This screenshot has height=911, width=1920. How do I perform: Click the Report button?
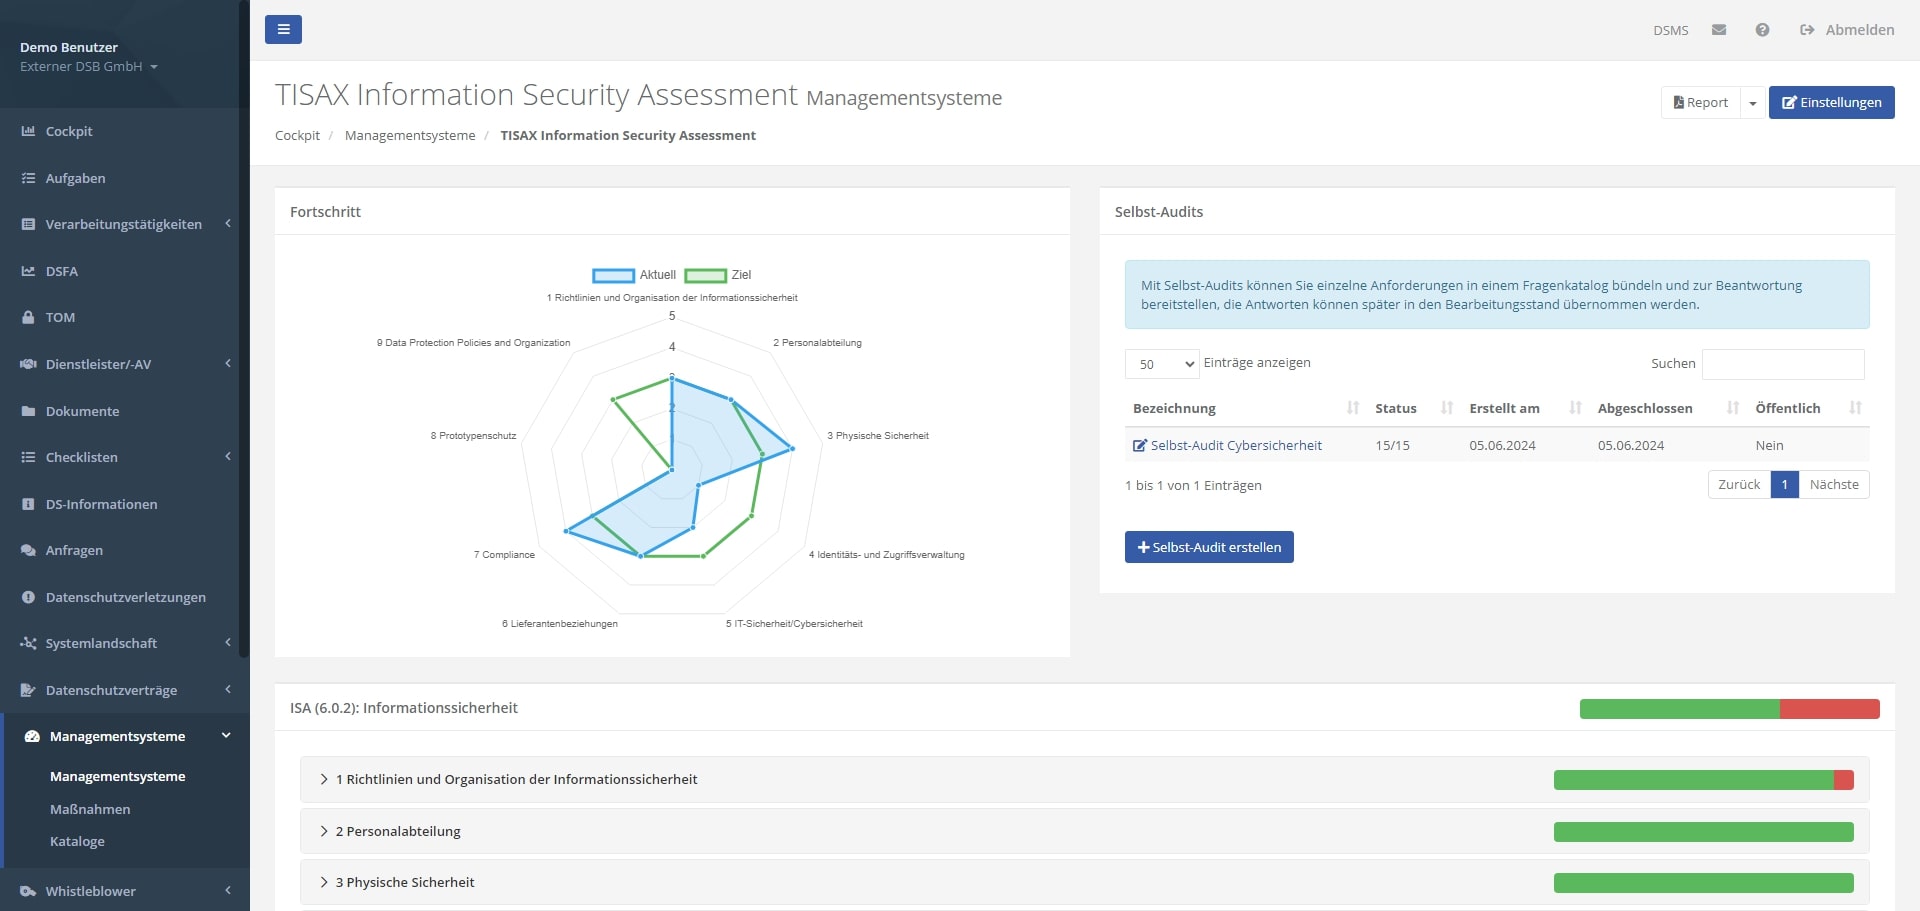tap(1700, 102)
